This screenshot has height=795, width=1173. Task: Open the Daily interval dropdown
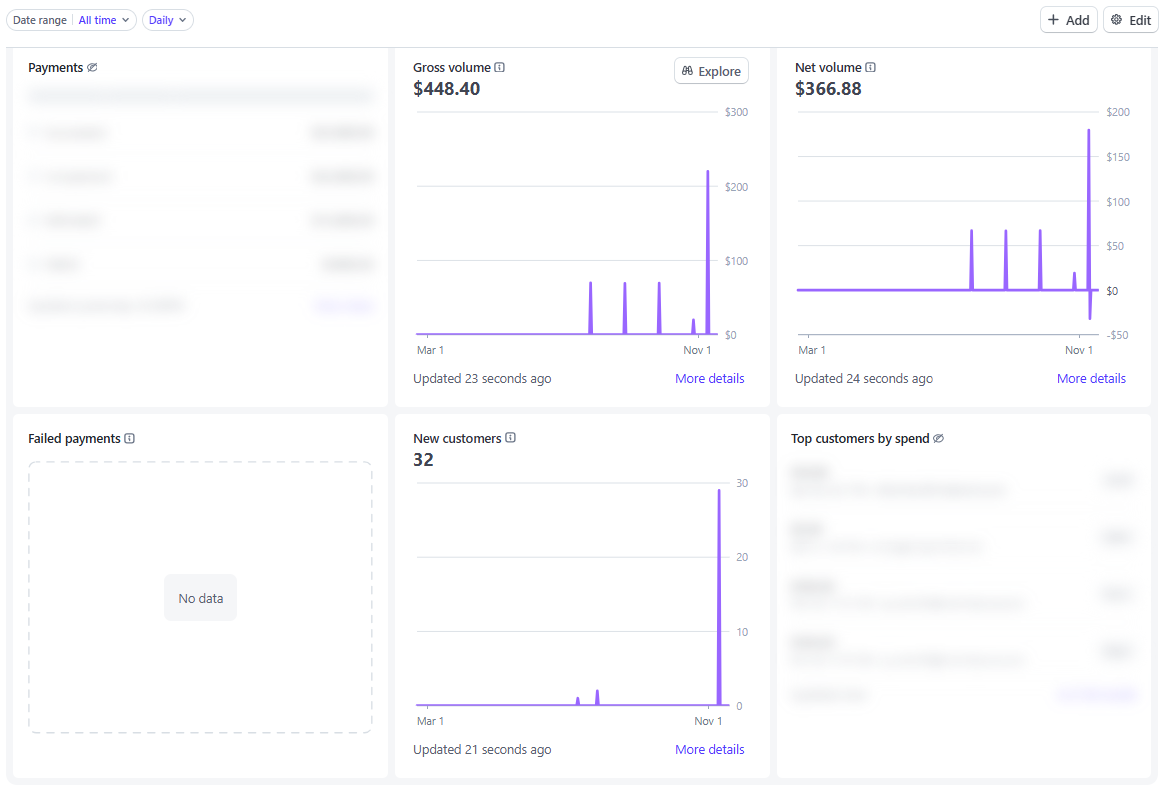point(167,19)
